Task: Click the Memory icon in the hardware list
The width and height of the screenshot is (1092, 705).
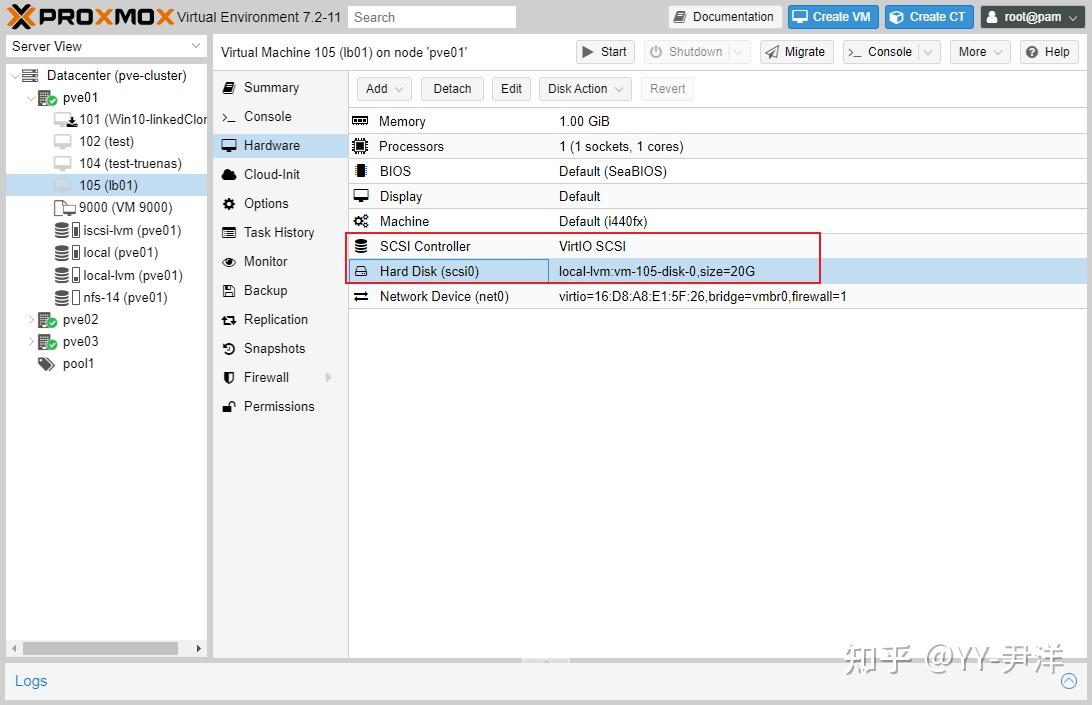Action: tap(361, 121)
